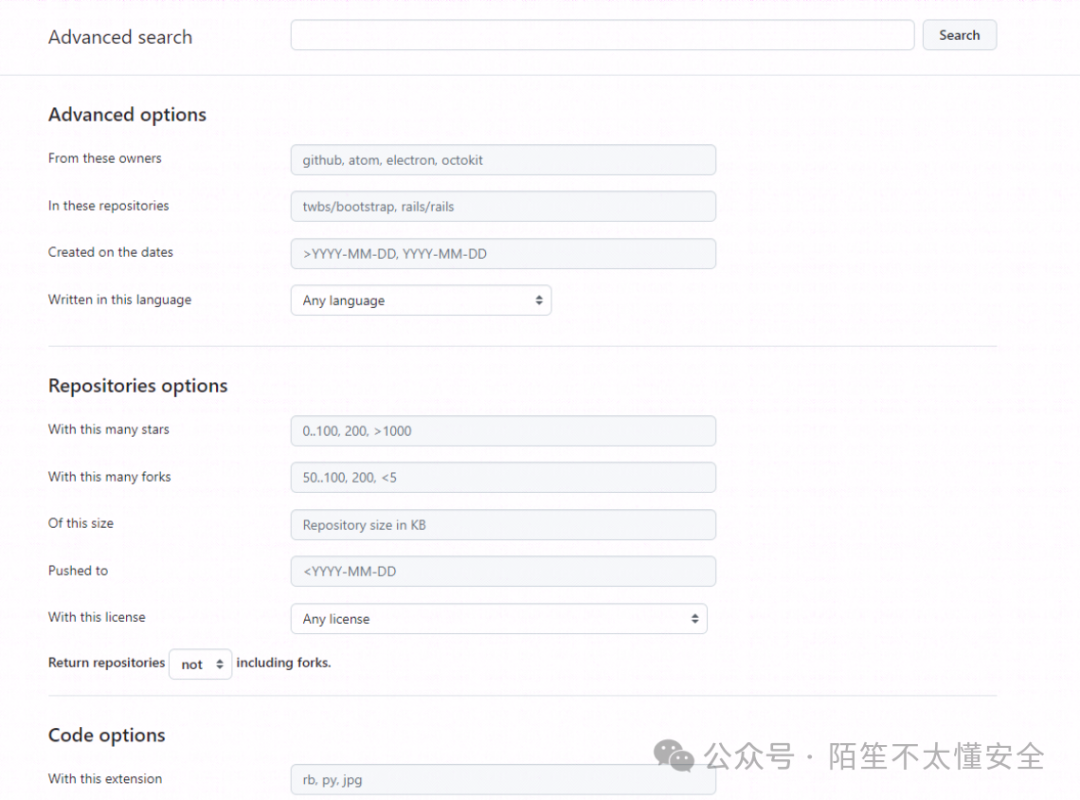Click the Search button

pyautogui.click(x=958, y=34)
